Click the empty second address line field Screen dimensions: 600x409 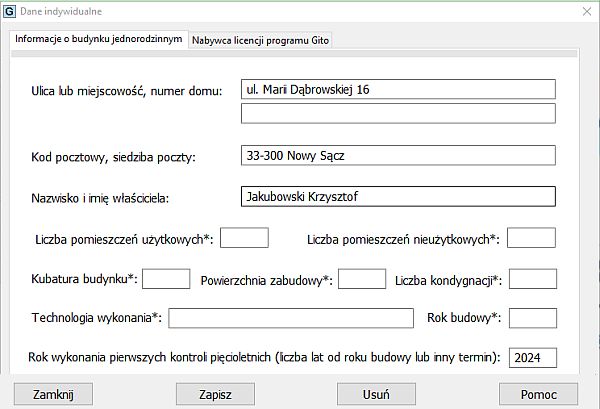(x=398, y=113)
